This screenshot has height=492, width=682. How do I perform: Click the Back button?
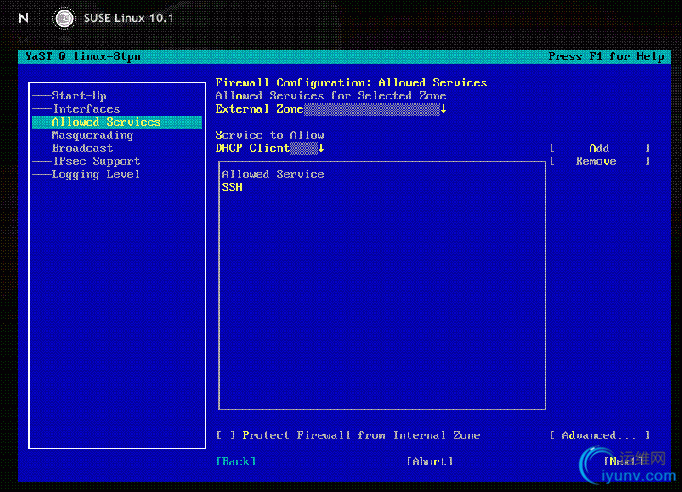pos(236,462)
